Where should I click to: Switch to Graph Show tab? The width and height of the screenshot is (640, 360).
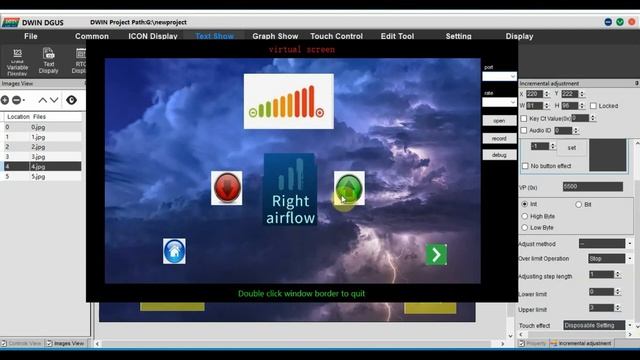[275, 36]
